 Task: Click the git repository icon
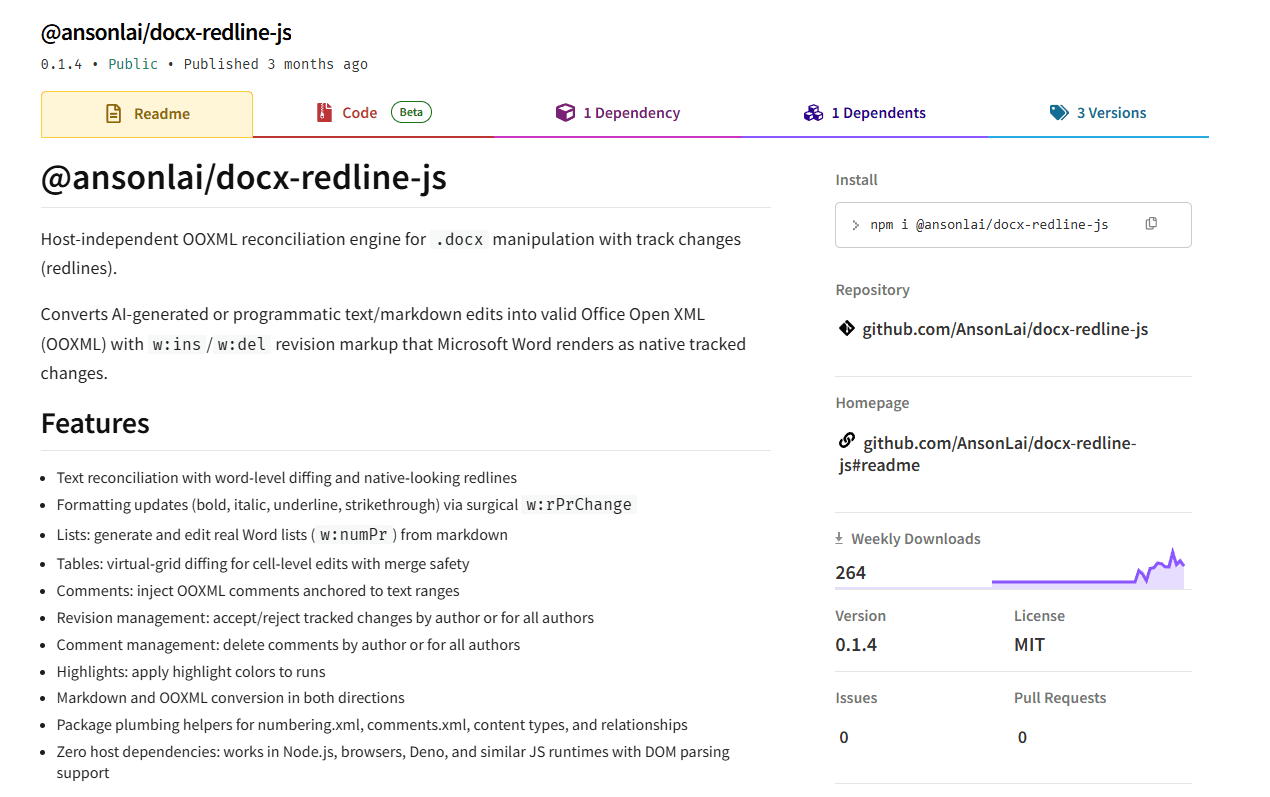point(846,328)
